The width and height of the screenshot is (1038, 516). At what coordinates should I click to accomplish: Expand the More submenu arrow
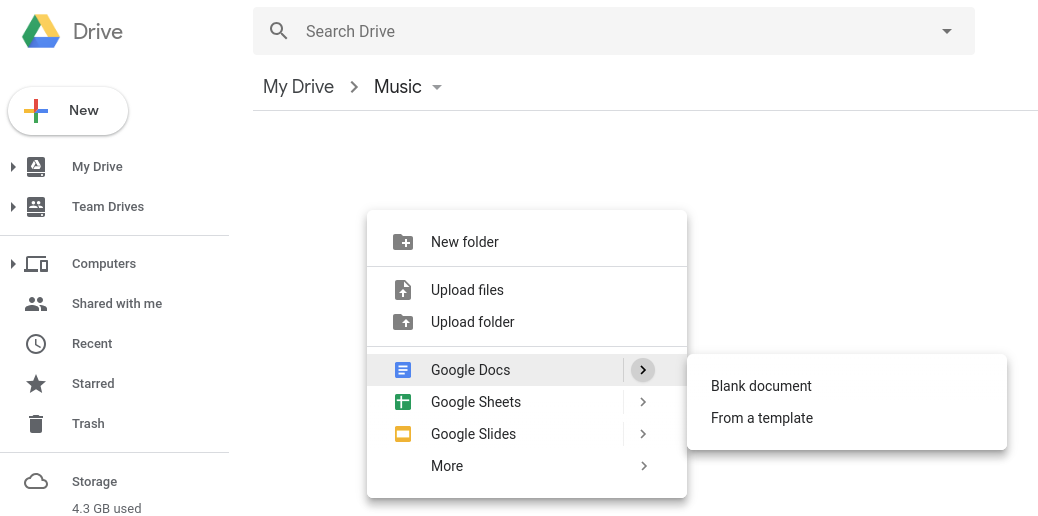643,466
